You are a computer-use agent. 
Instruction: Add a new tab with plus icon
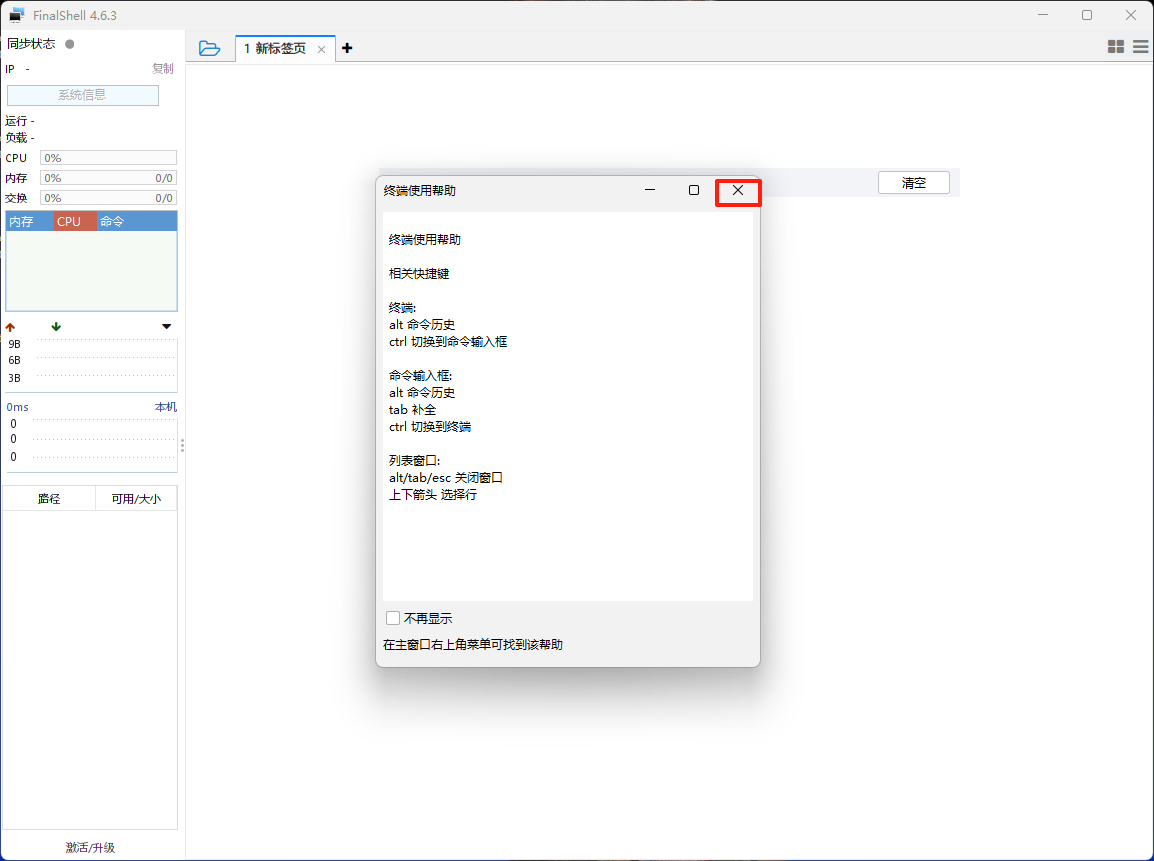coord(347,49)
